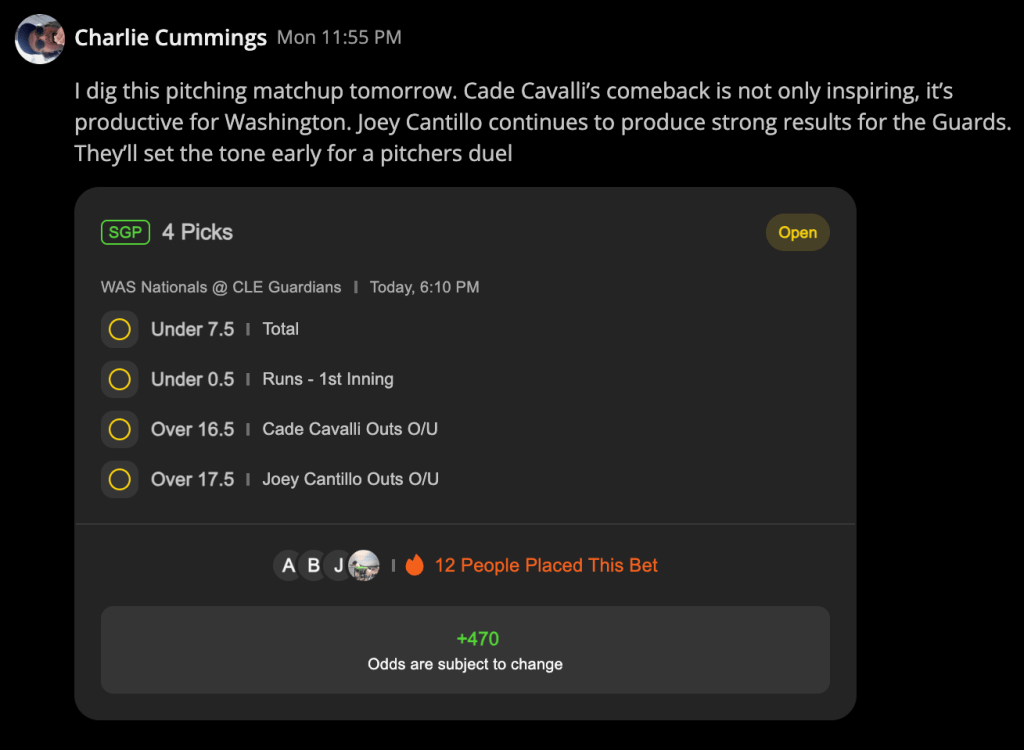Click the yellow Open status pill
The width and height of the screenshot is (1024, 750).
tap(797, 233)
